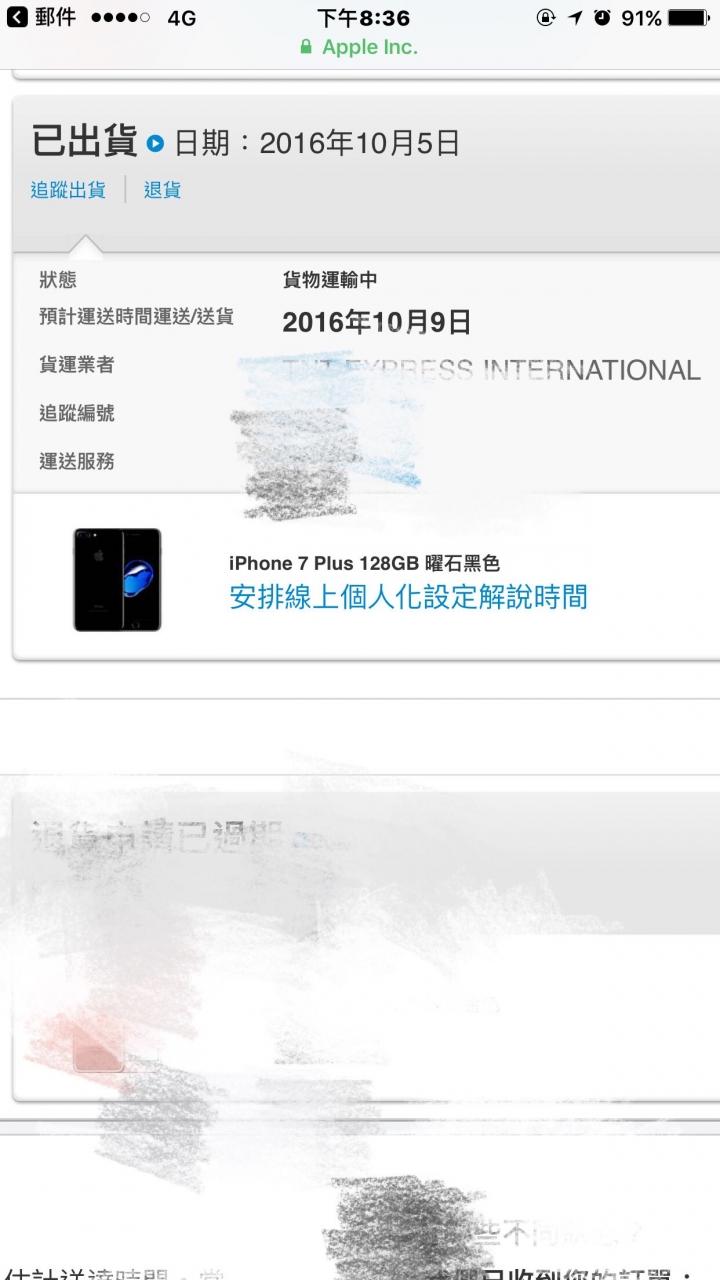Tap the Apple Inc. address bar
720x1280 pixels.
coord(360,47)
